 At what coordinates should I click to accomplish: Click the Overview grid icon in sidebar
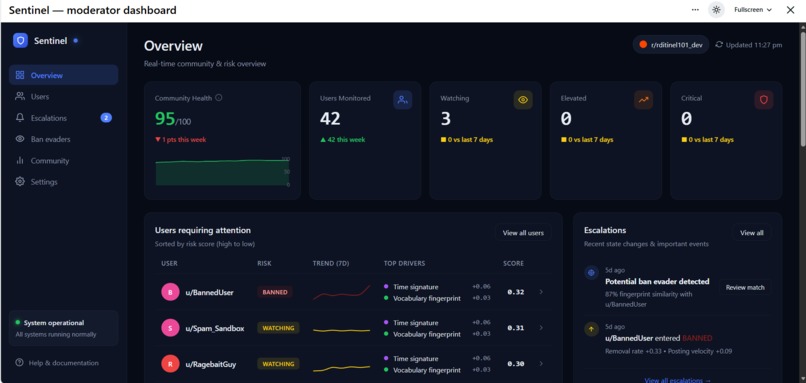pyautogui.click(x=20, y=75)
